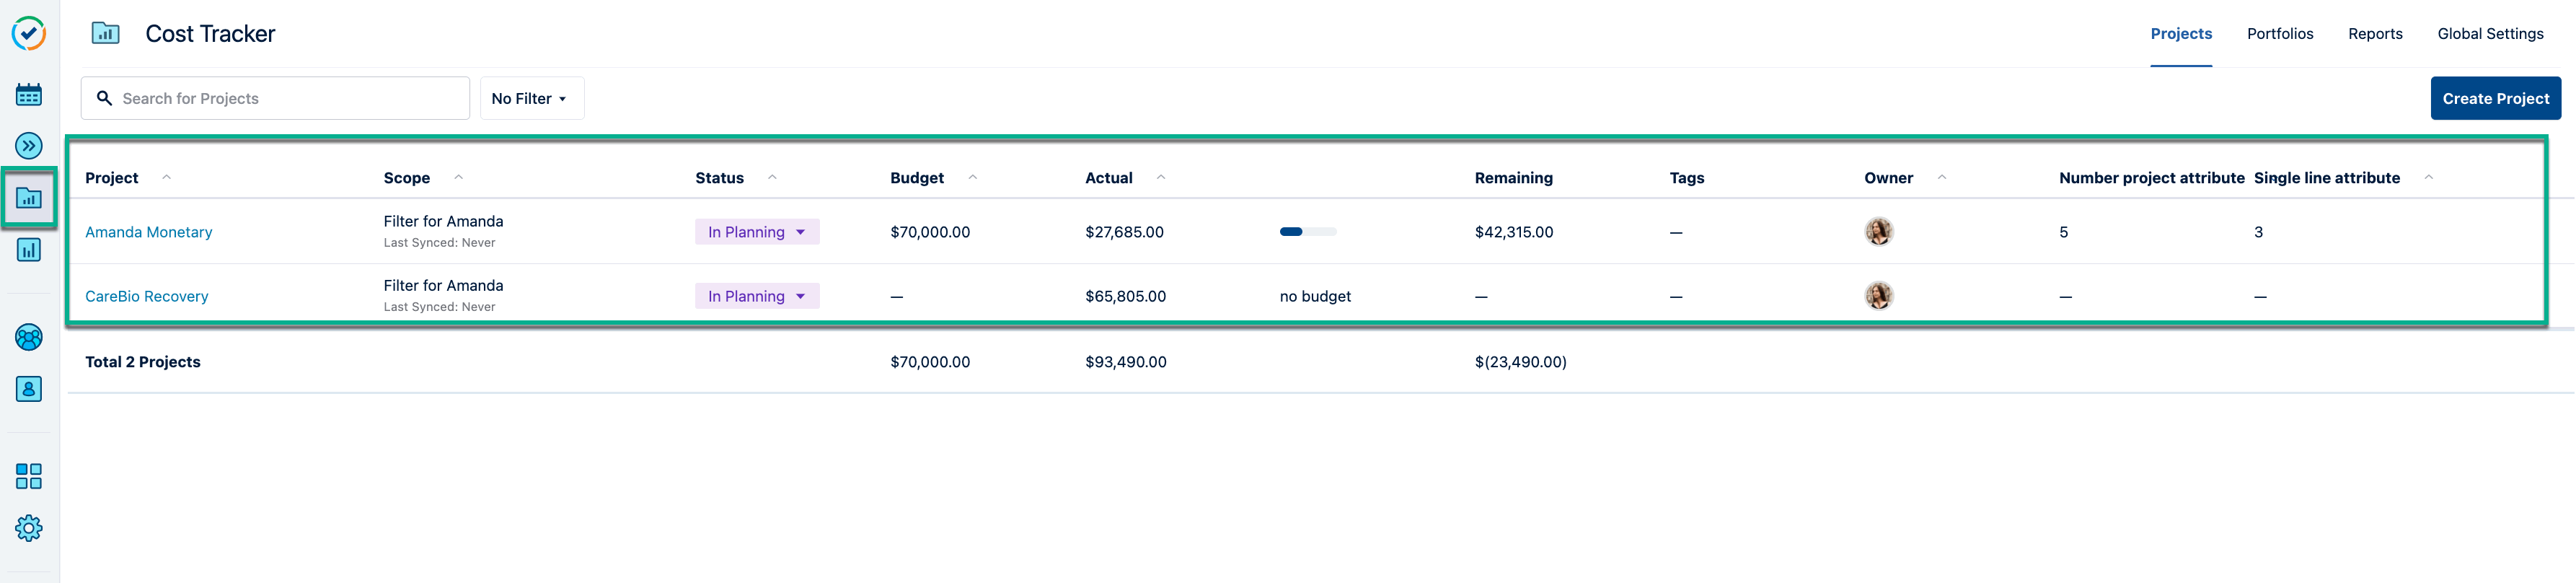The image size is (2576, 583).
Task: Open the calendar icon in the sidebar
Action: pos(29,94)
